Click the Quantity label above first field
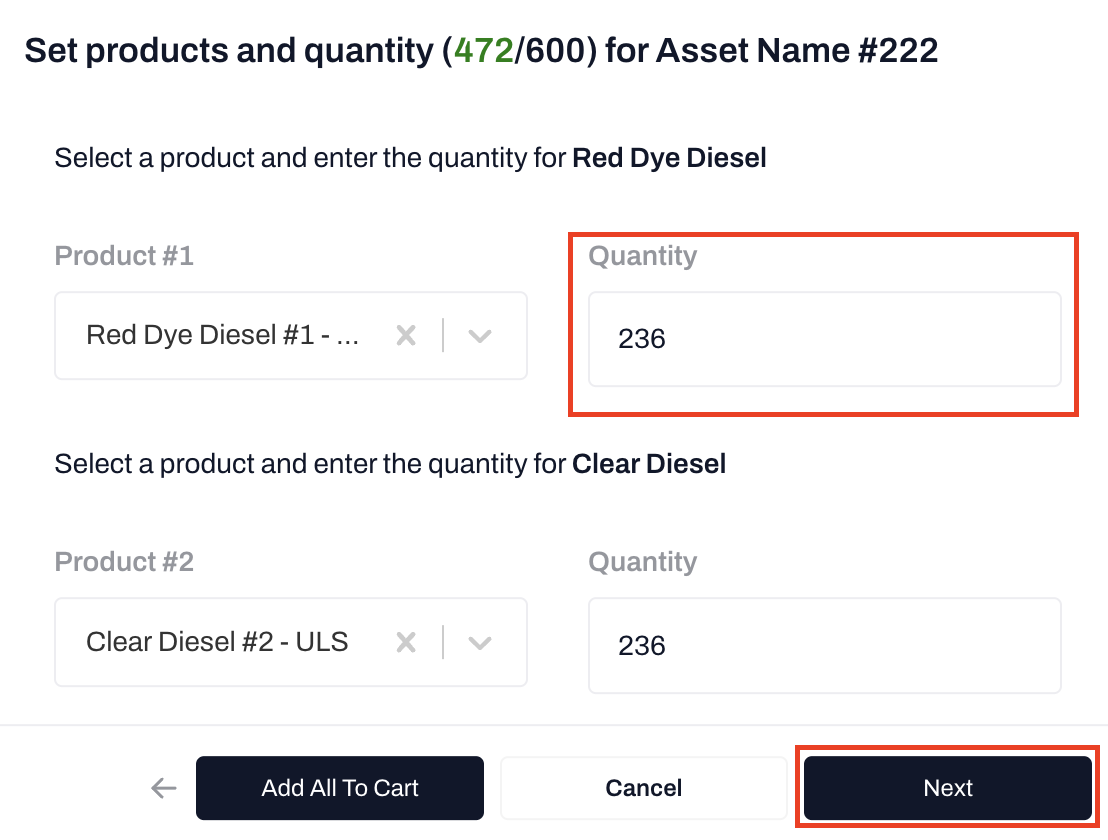The height and width of the screenshot is (840, 1108). coord(642,256)
